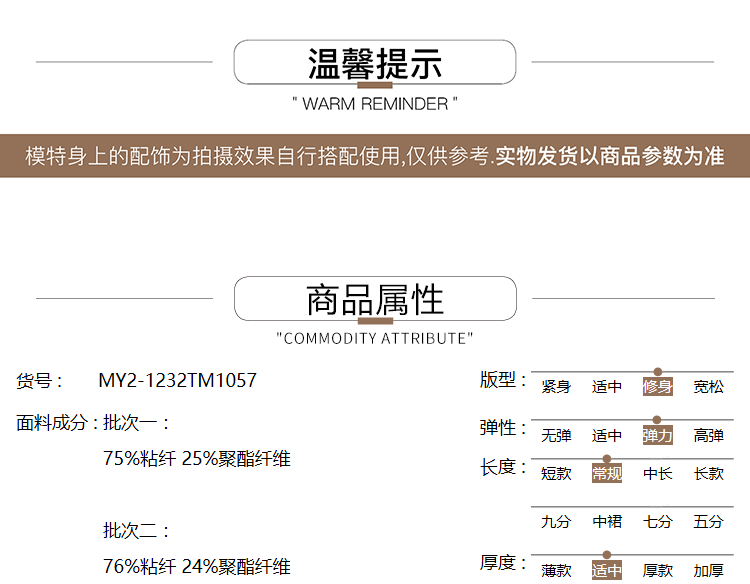Click the 温馨提示 heading box
750x584 pixels.
point(375,62)
